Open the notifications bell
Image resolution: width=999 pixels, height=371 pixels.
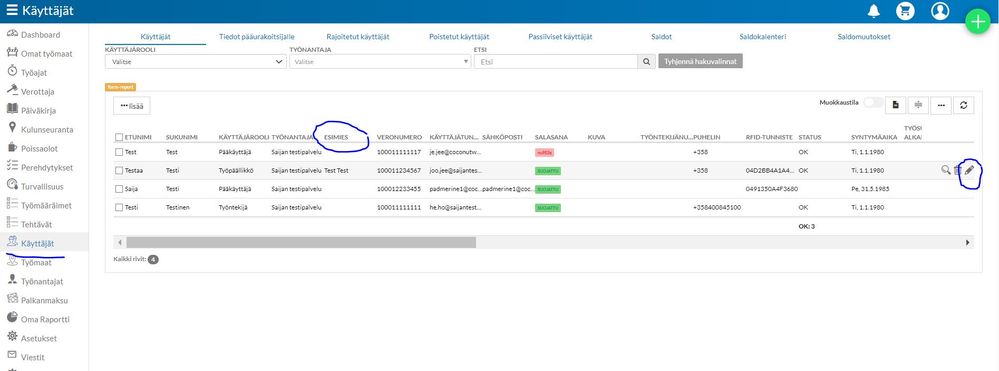(873, 11)
